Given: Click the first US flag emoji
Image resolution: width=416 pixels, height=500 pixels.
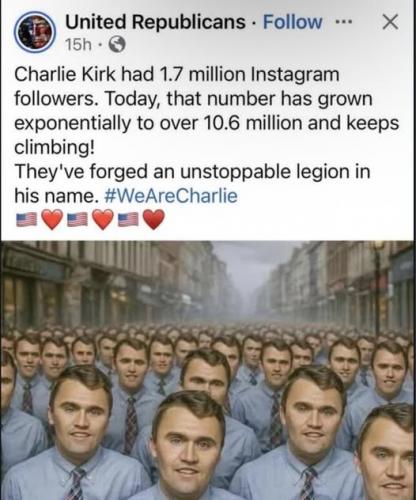Looking at the screenshot, I should (27, 220).
